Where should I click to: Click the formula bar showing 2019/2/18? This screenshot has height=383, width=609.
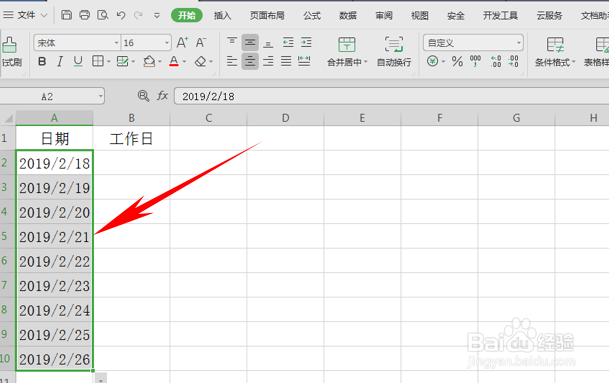coord(392,96)
